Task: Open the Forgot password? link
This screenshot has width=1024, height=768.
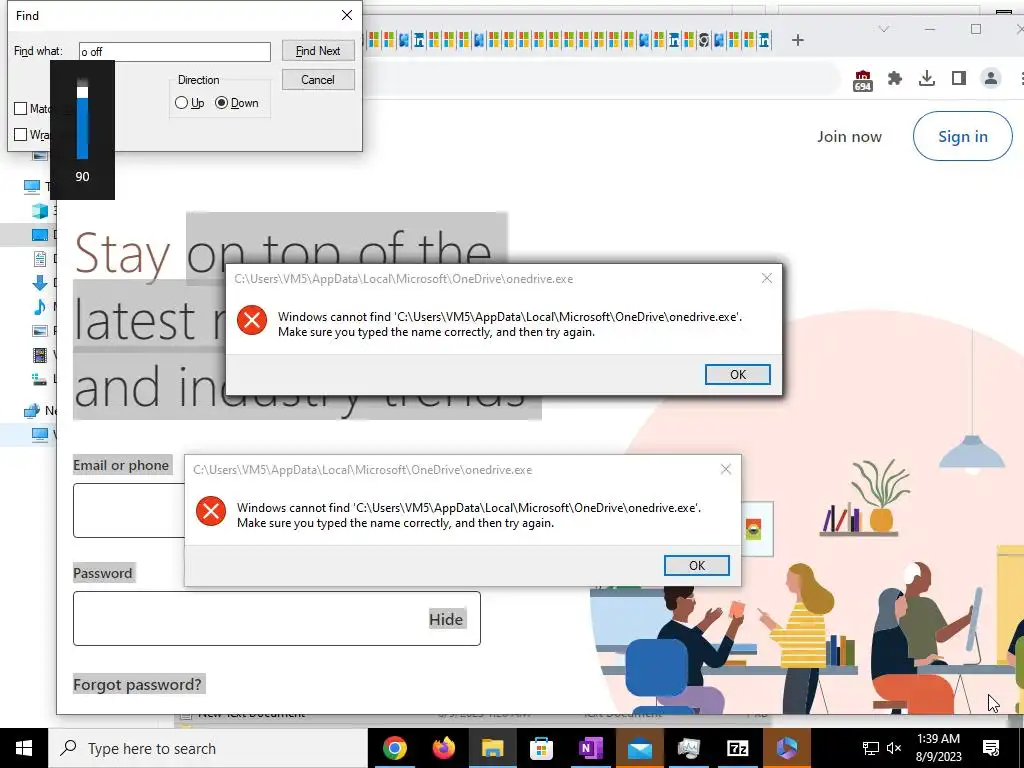Action: 138,684
